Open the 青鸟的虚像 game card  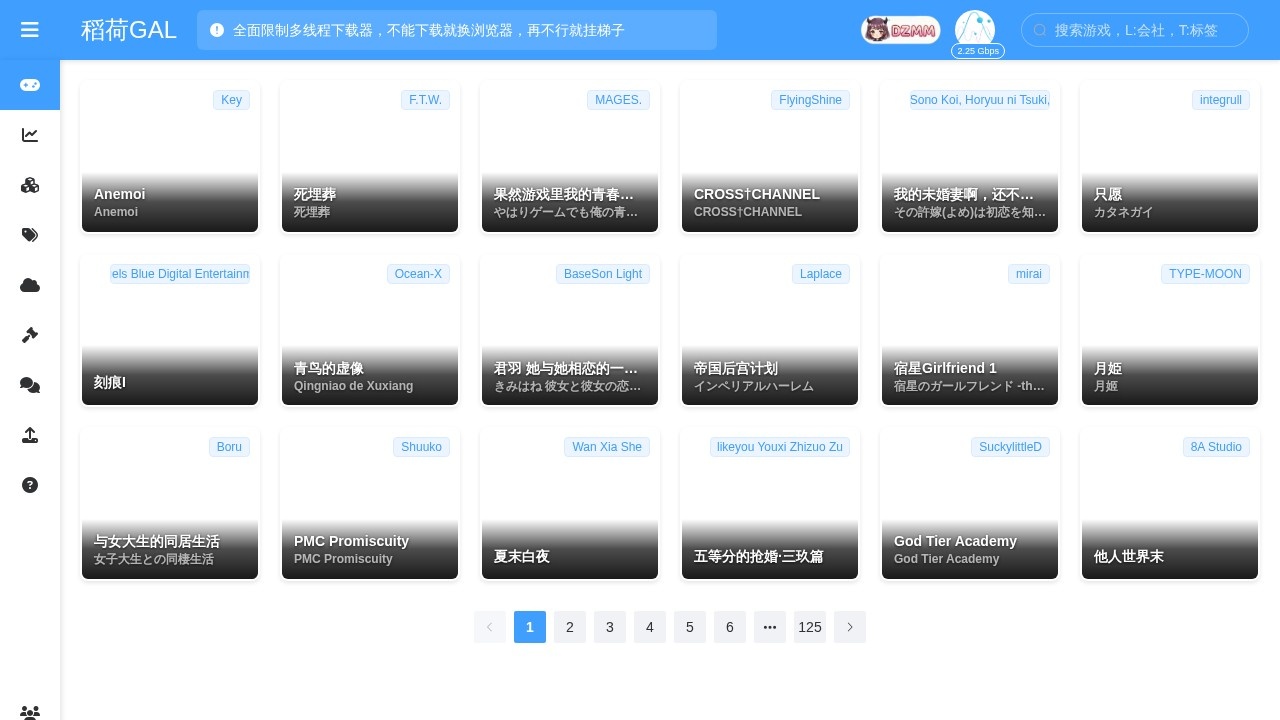click(x=370, y=330)
